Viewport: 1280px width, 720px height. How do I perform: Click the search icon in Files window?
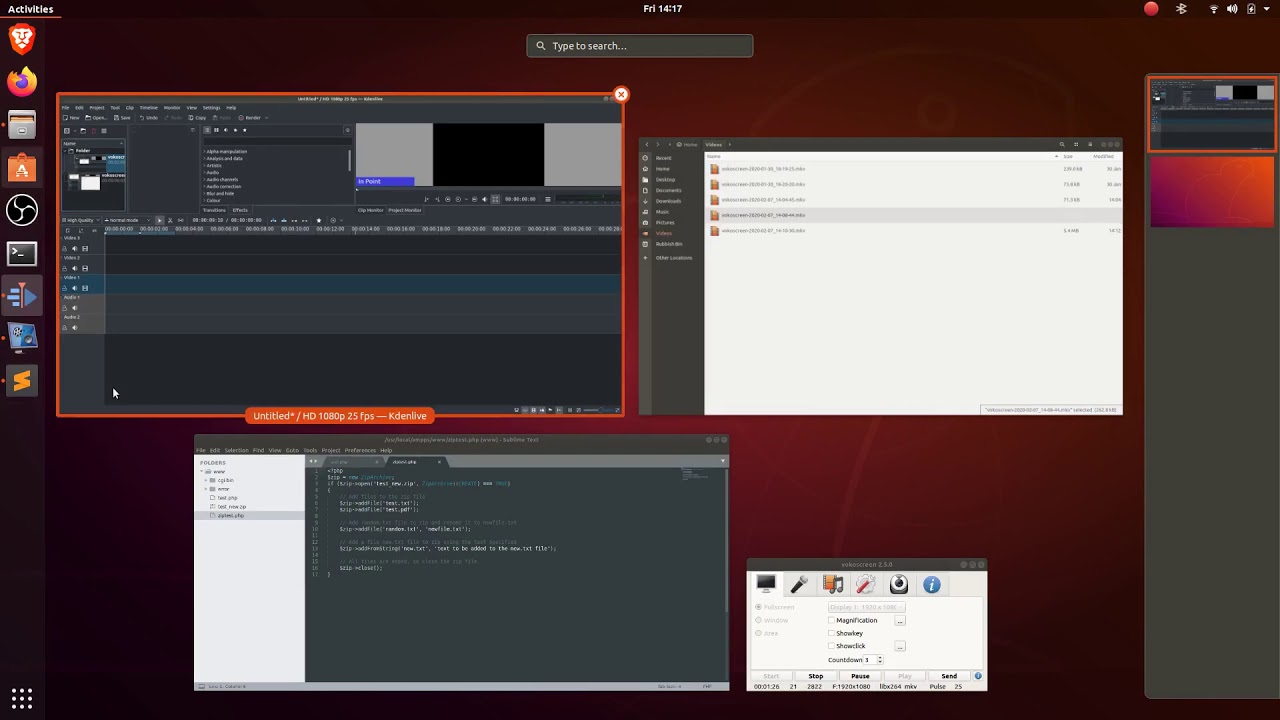[x=1062, y=144]
